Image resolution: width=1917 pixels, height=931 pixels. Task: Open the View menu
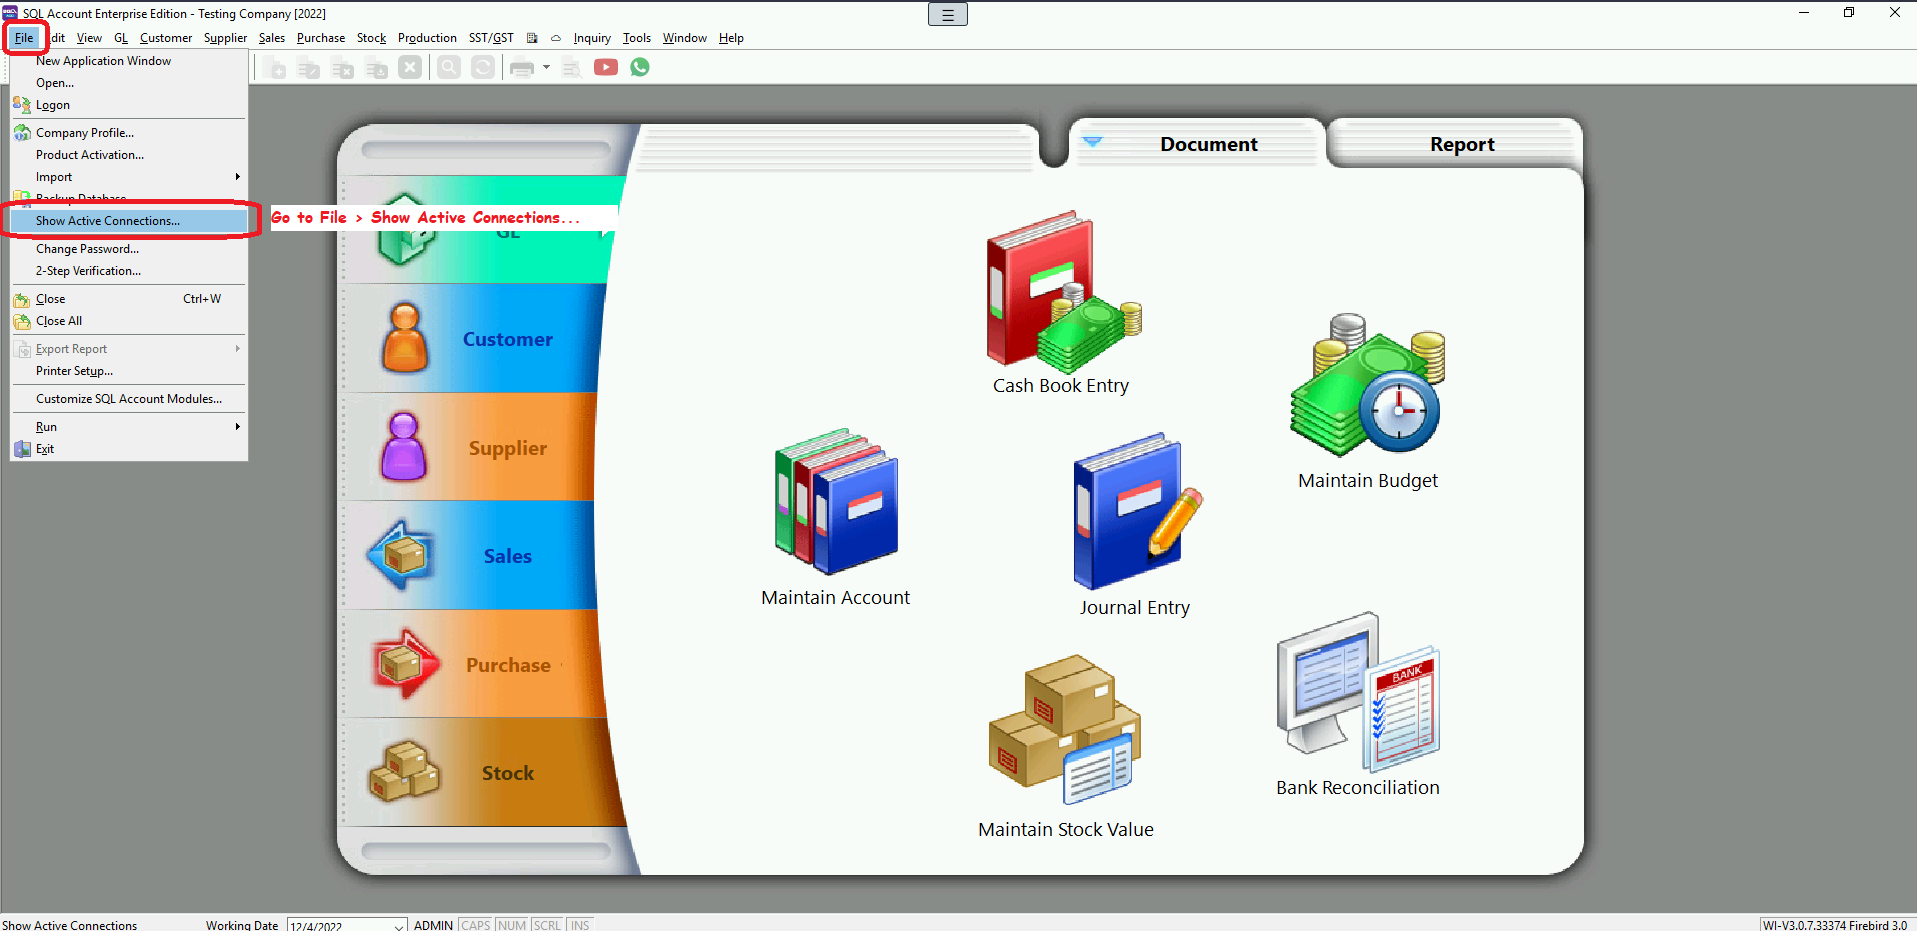pos(89,38)
